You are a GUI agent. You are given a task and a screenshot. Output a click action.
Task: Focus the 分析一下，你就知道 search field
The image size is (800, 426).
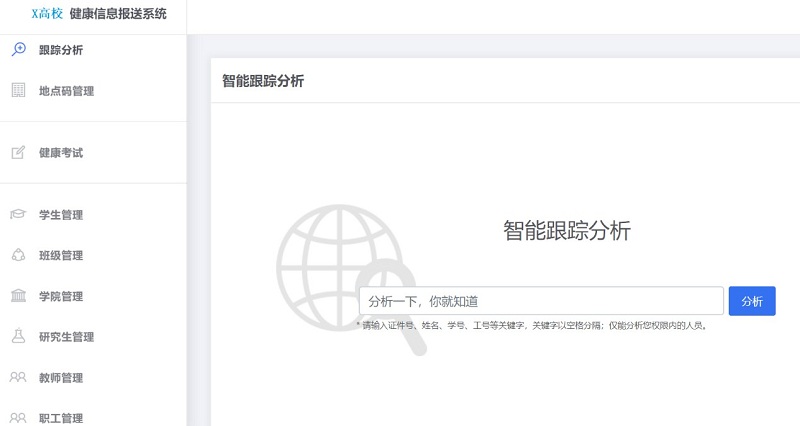click(x=540, y=301)
